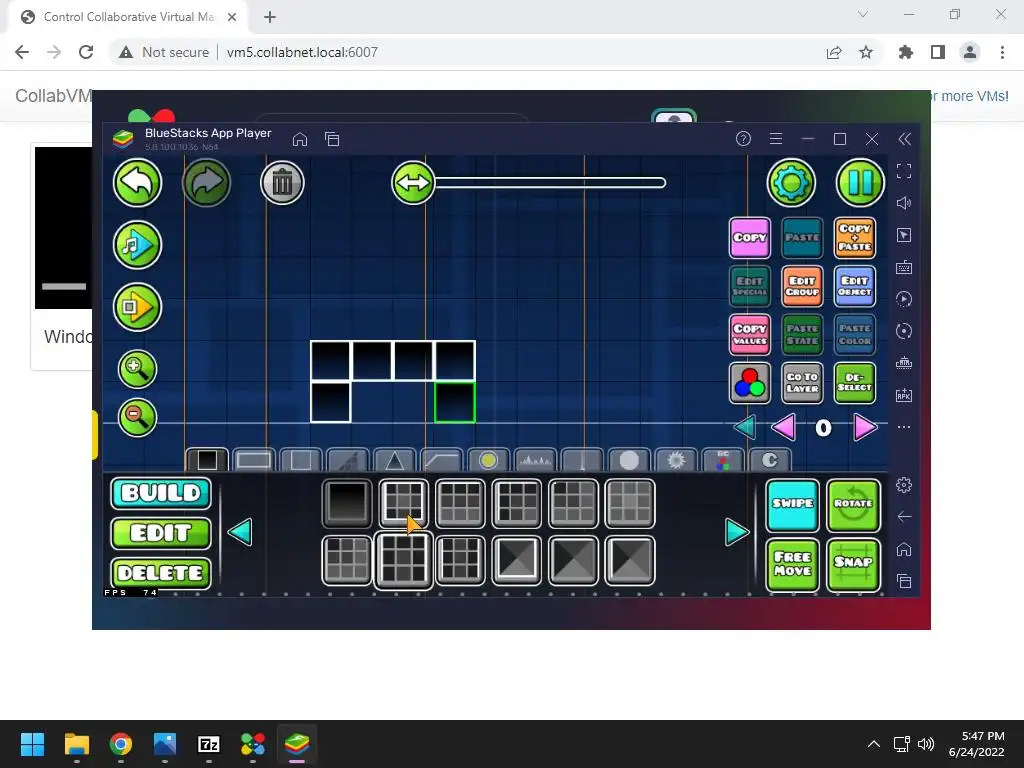Open the Chrome extensions puzzle icon
This screenshot has height=768, width=1024.
pos(905,52)
